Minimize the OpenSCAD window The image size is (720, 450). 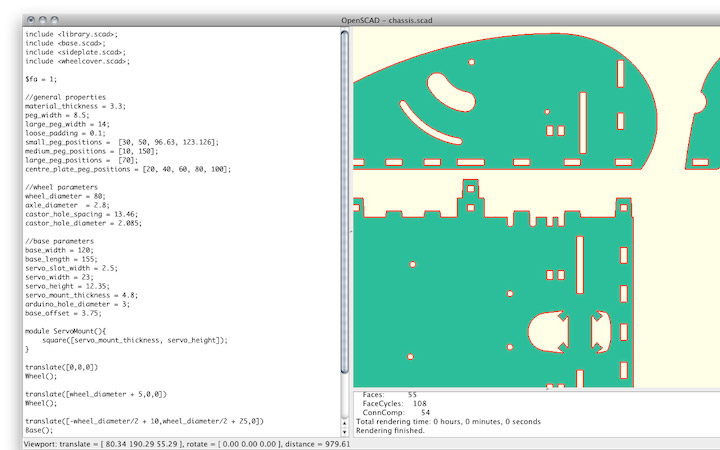(x=43, y=20)
